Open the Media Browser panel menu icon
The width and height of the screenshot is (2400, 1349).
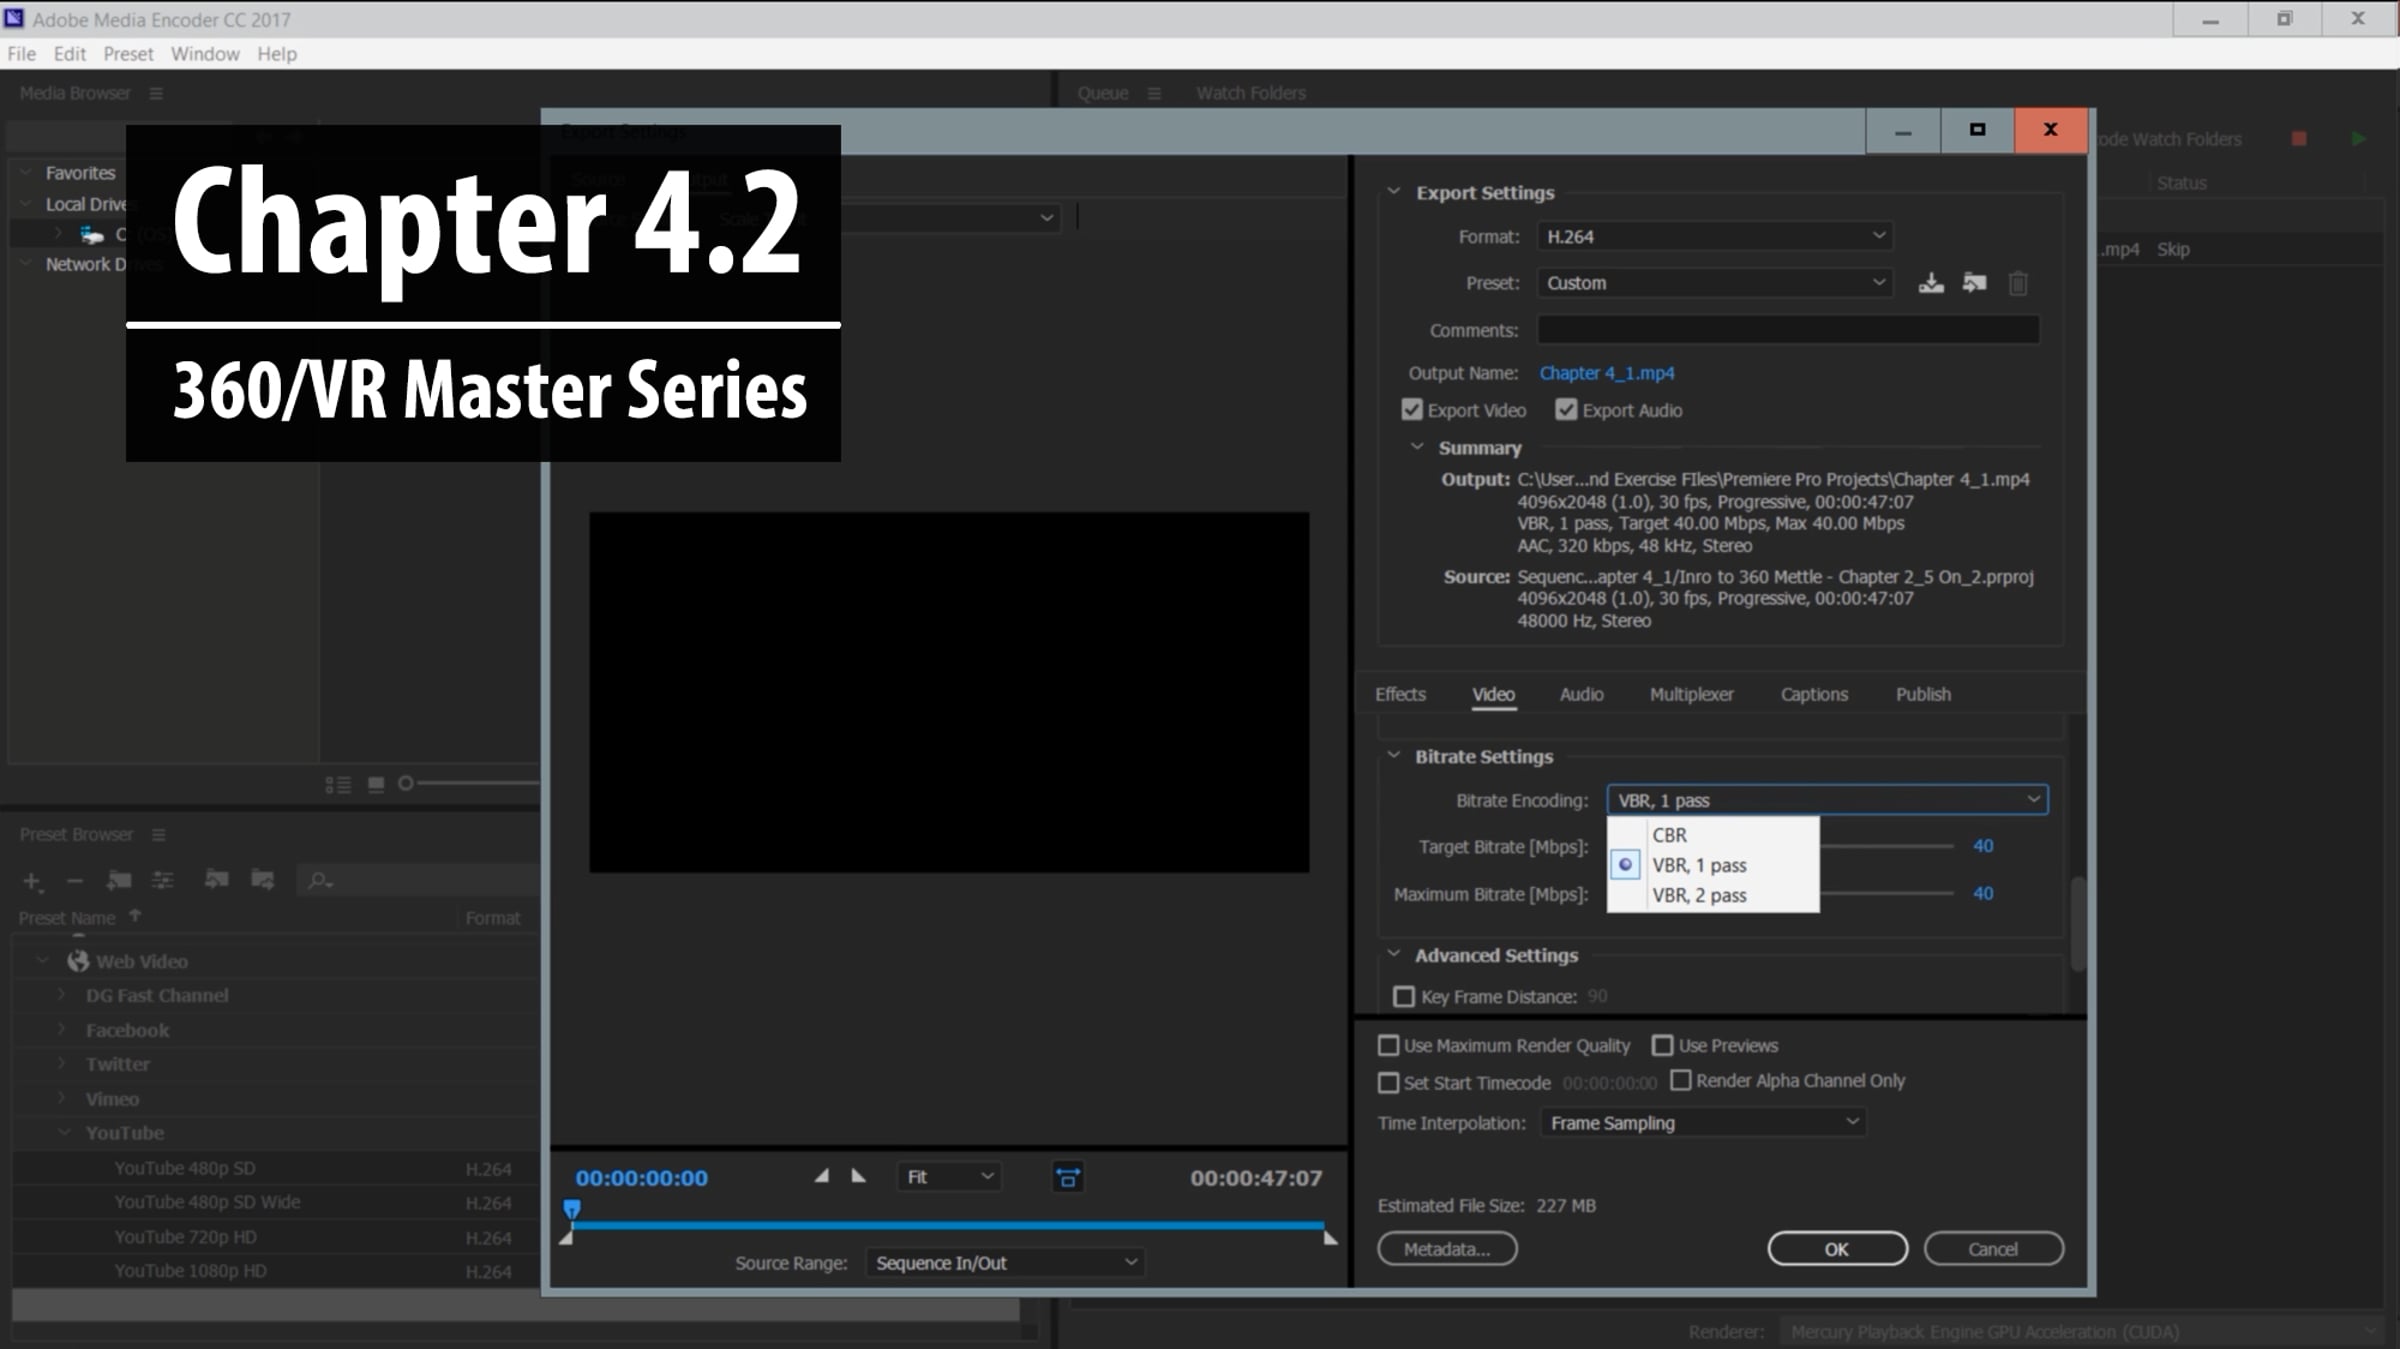156,93
